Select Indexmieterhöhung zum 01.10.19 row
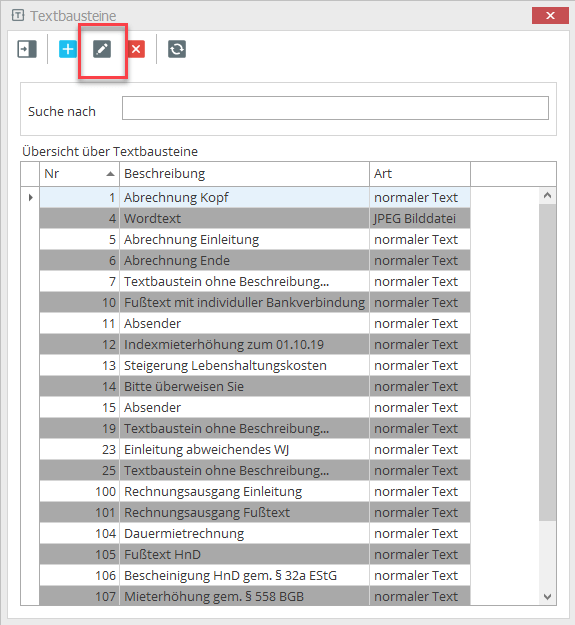575x625 pixels. [x=255, y=344]
